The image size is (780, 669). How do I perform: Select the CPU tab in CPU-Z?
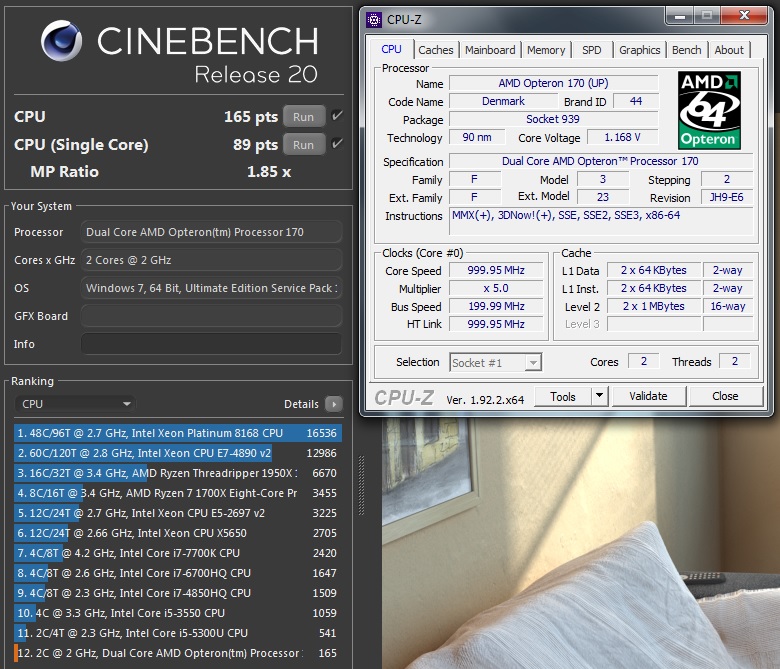click(391, 49)
